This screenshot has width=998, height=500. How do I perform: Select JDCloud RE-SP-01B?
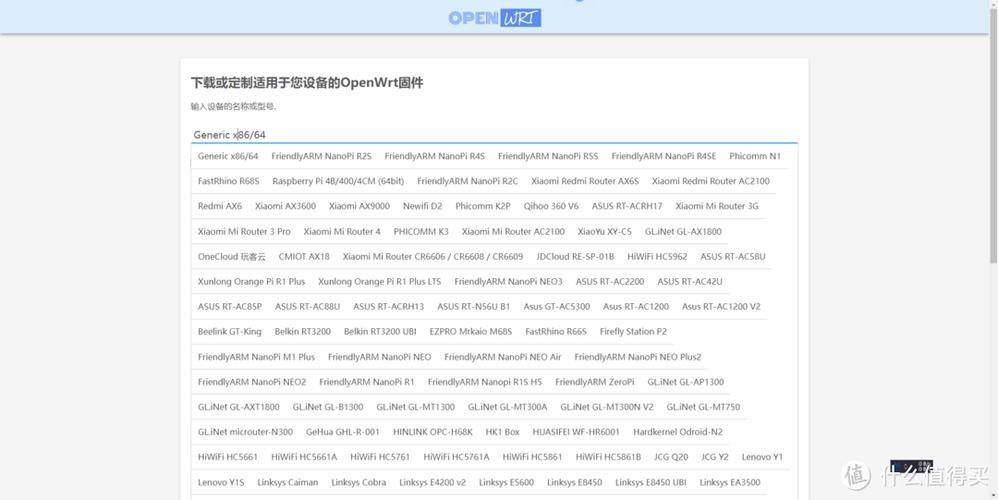(x=575, y=256)
